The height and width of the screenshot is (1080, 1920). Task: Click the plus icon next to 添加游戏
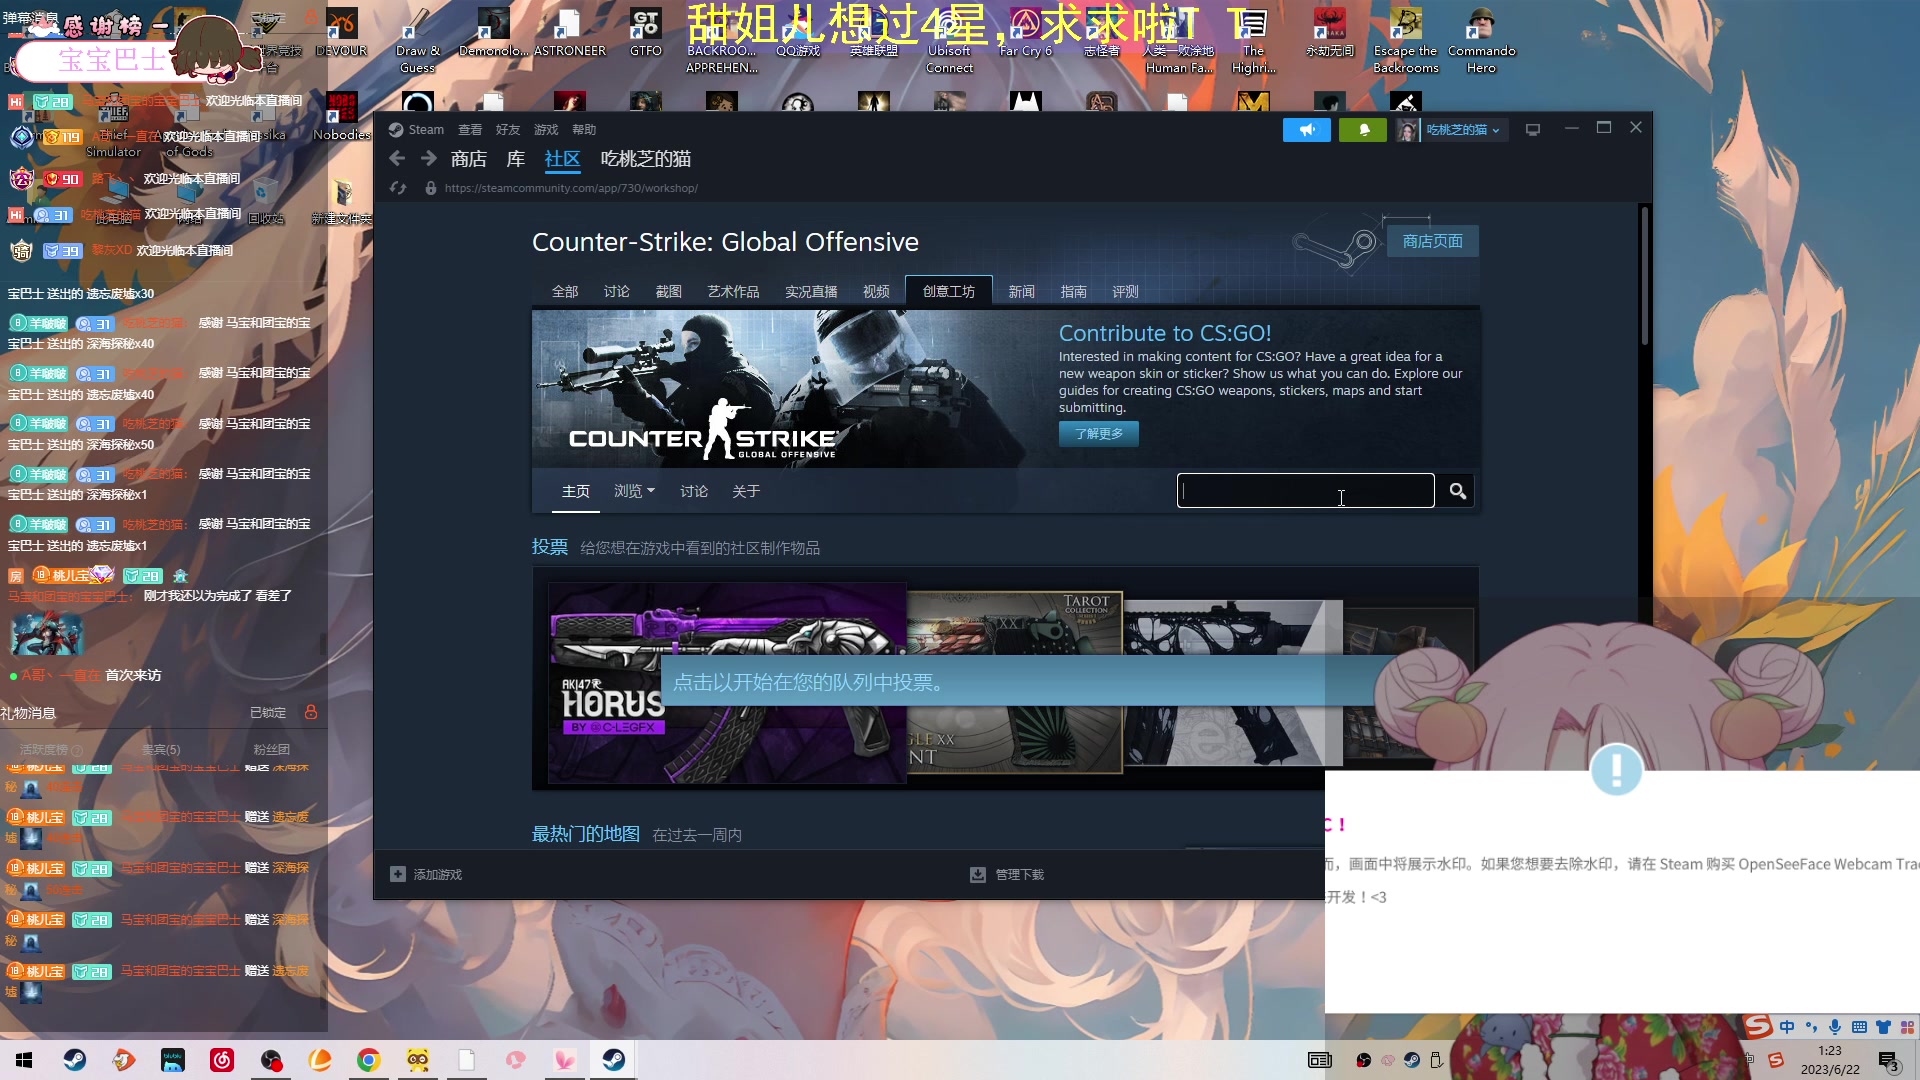coord(398,874)
